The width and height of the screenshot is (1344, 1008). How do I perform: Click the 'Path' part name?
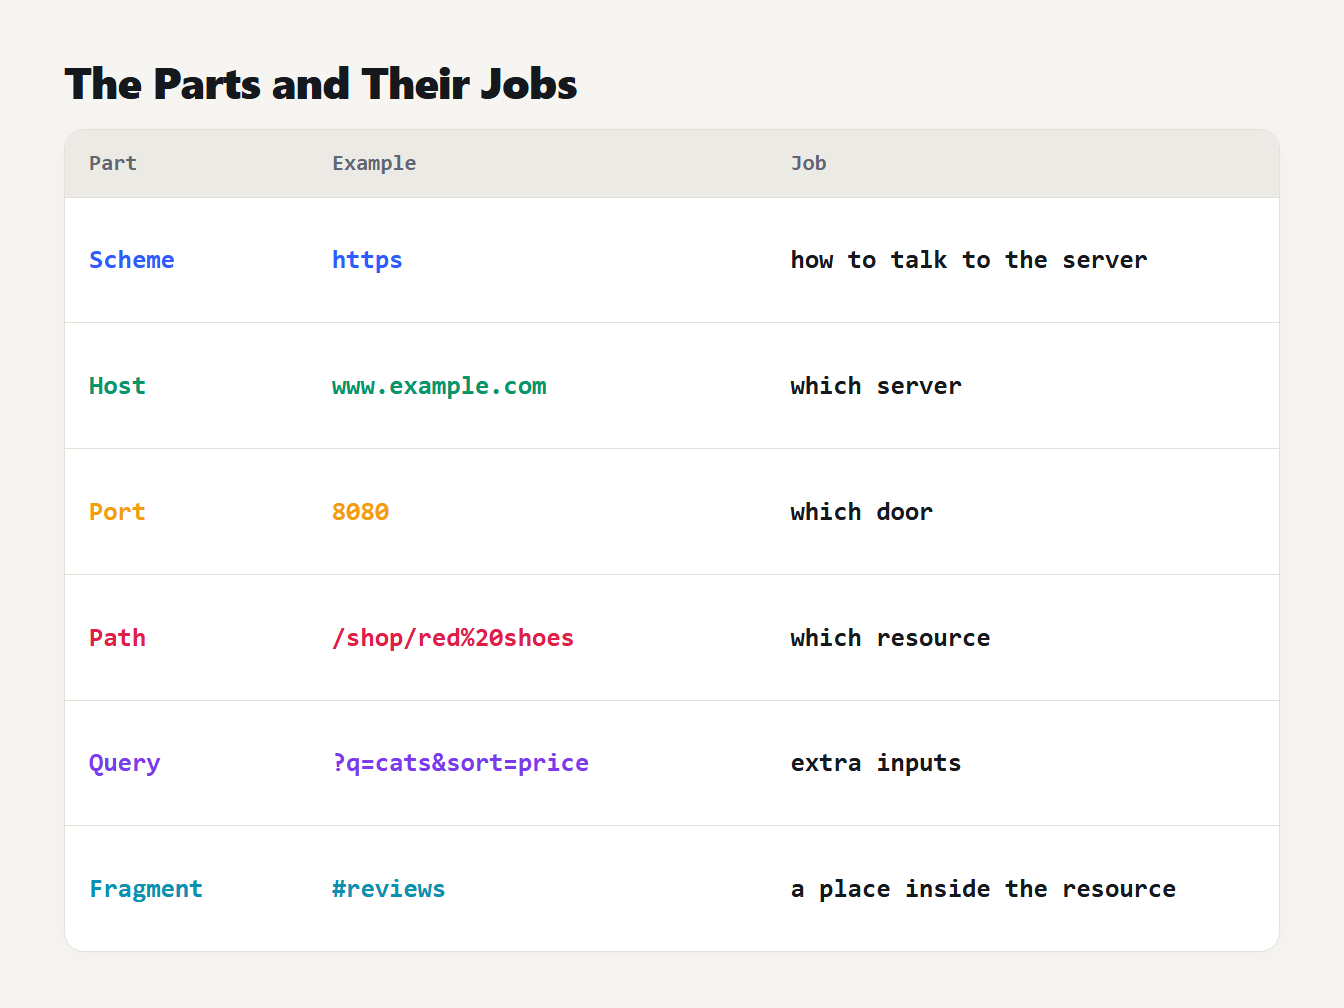[x=117, y=638]
